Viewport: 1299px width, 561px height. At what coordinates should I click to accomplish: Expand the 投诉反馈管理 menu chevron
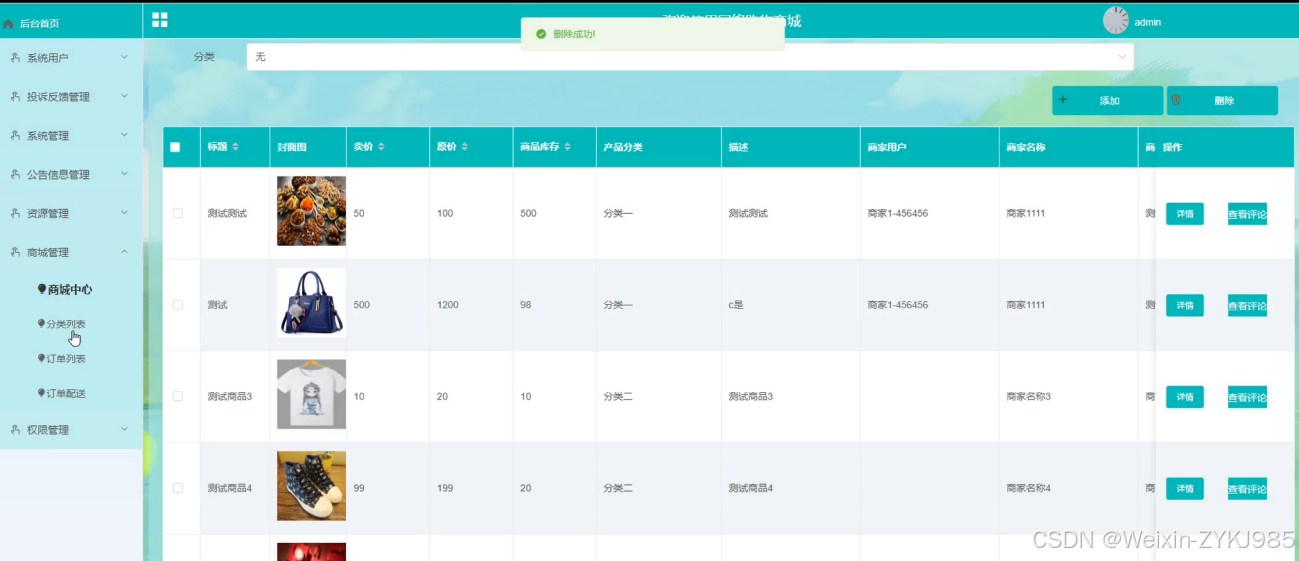[124, 96]
